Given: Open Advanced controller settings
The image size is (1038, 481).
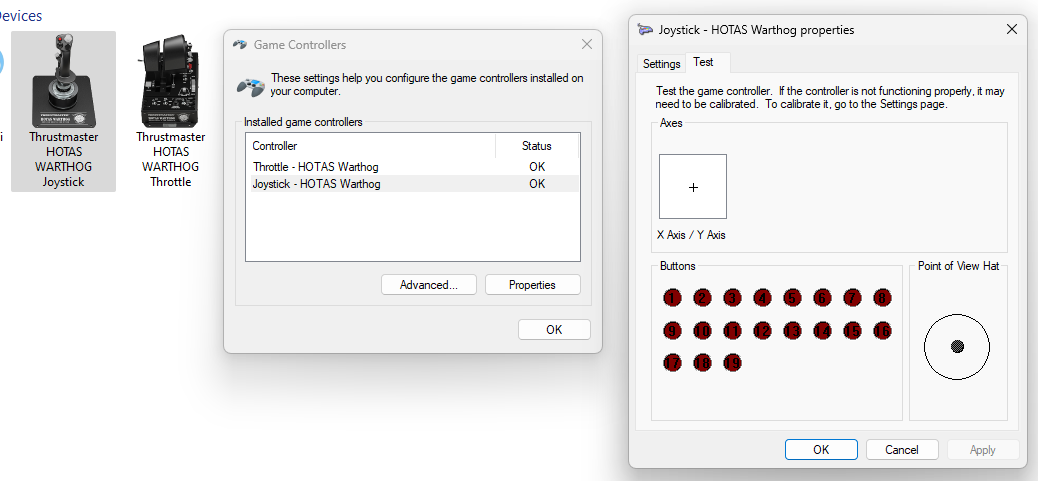Looking at the screenshot, I should point(429,284).
